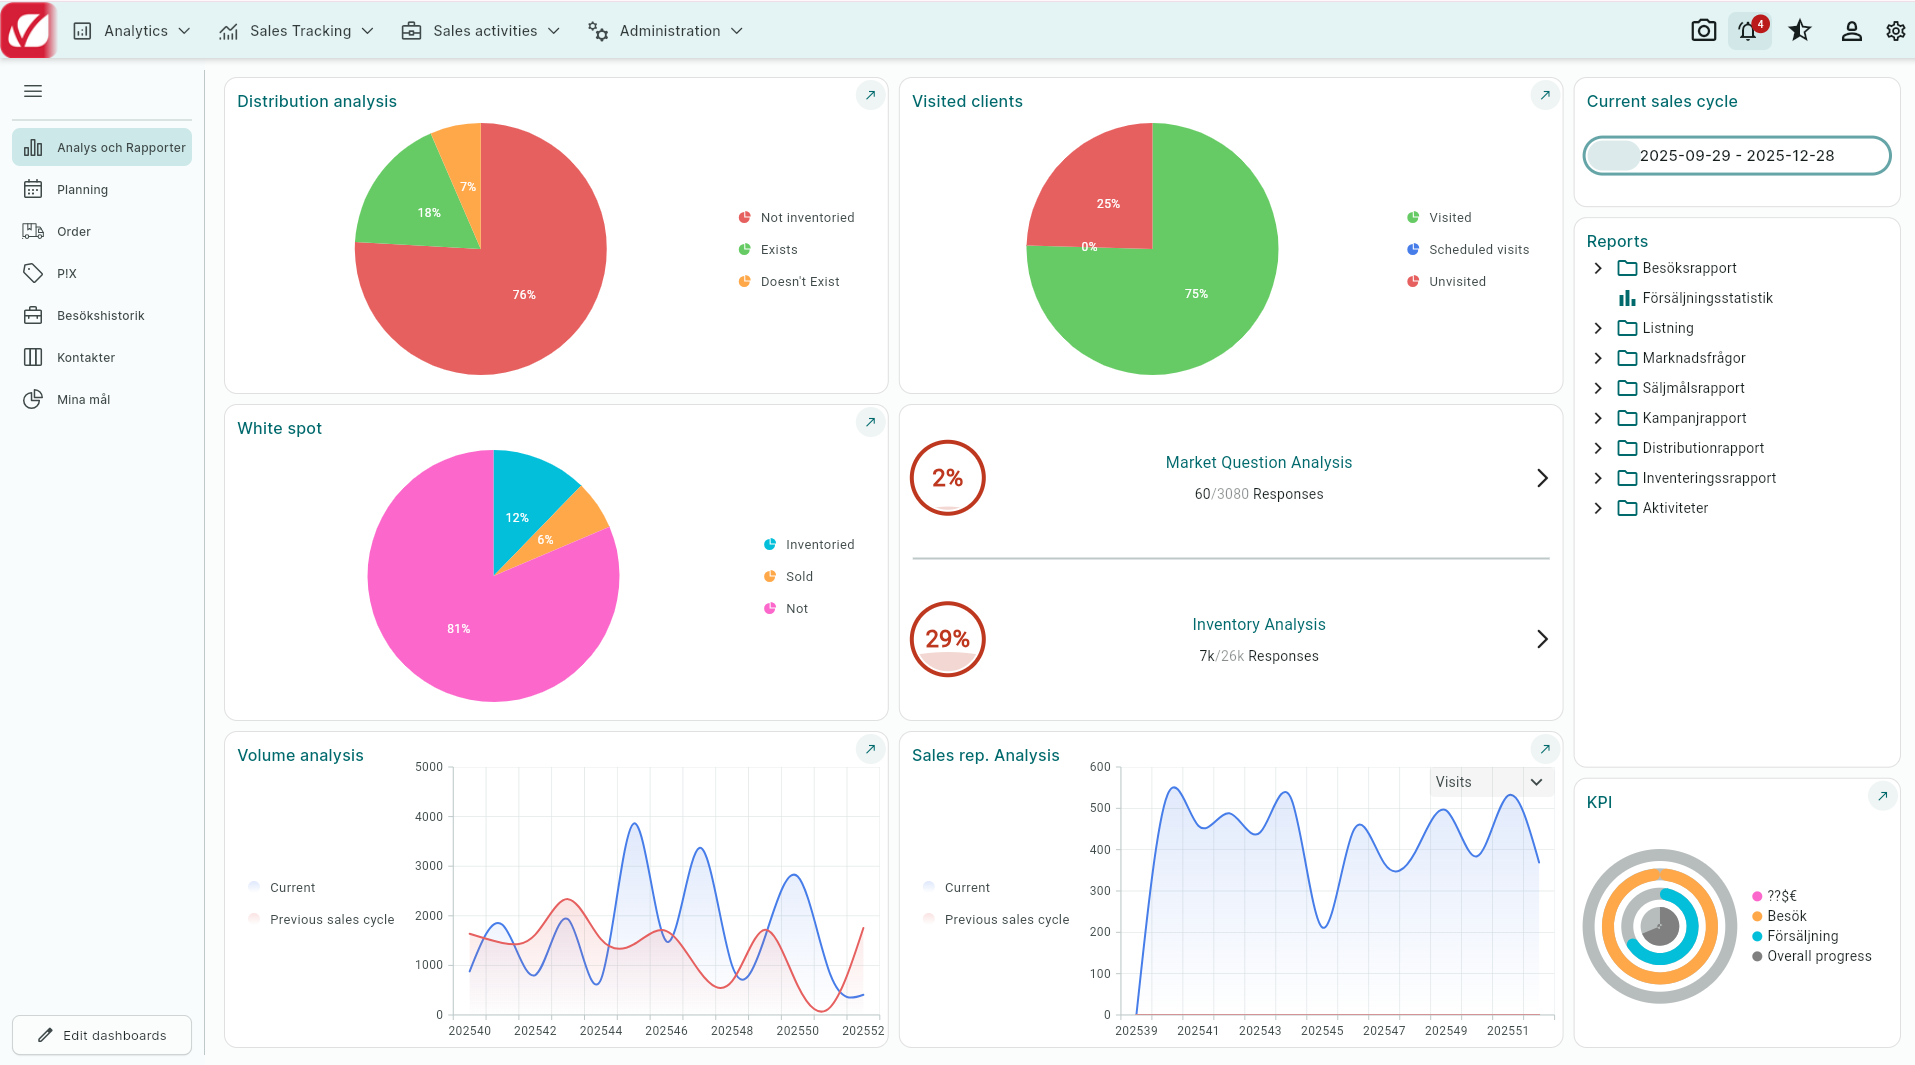Expand Visited clients widget arrow
1915x1065 pixels.
tap(1545, 95)
